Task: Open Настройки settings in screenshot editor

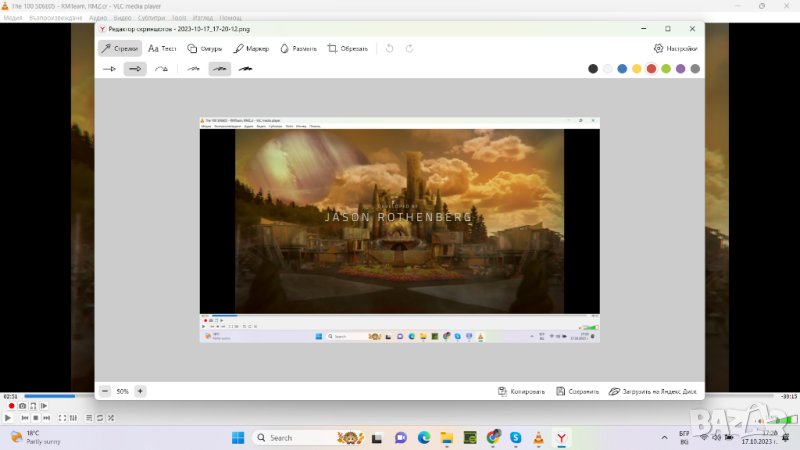Action: (x=676, y=48)
